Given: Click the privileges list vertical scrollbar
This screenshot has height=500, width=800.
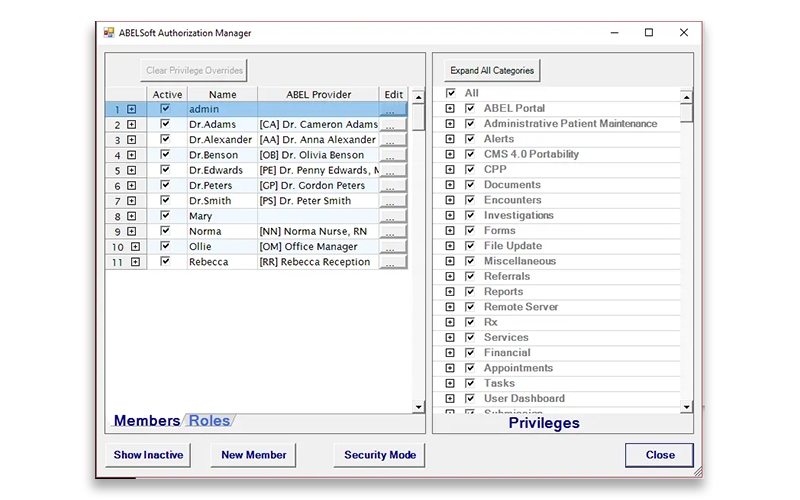Looking at the screenshot, I should (686, 250).
